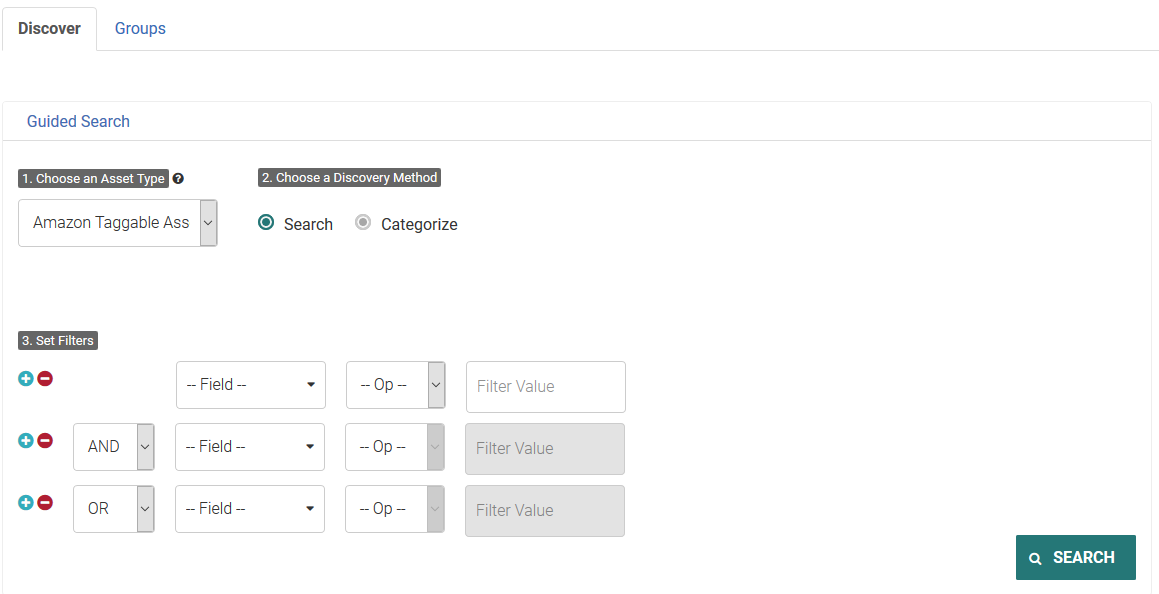Screen dimensions: 1159x594
Task: Open the first row Op operator dropdown
Action: [395, 385]
